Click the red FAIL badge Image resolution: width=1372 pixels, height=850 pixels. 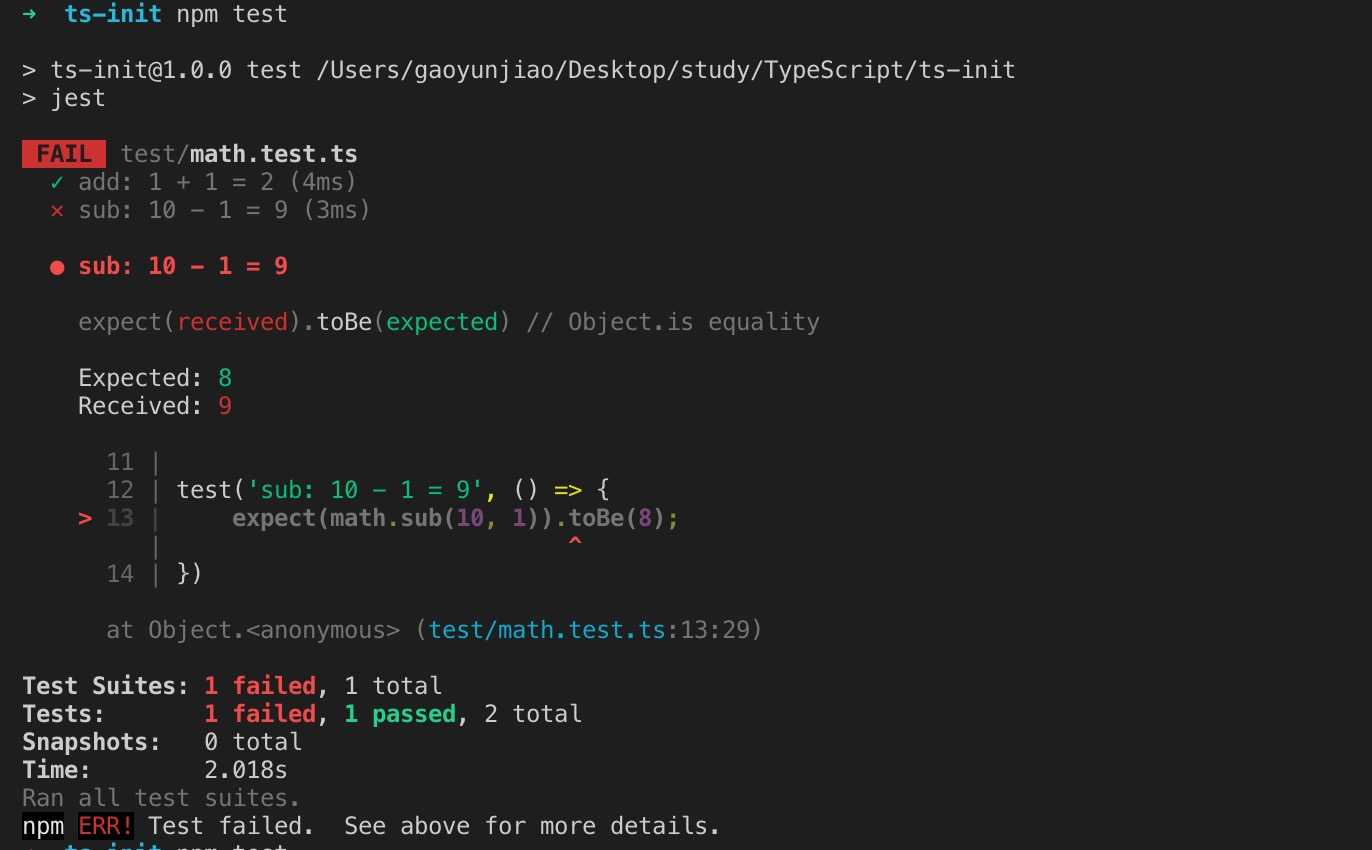click(63, 154)
